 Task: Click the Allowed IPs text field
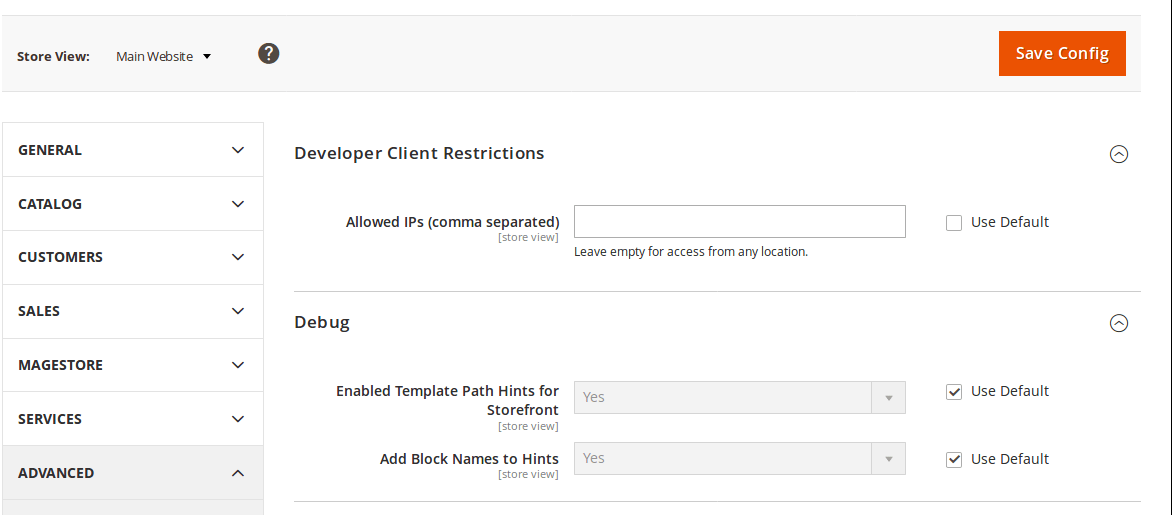pyautogui.click(x=739, y=222)
